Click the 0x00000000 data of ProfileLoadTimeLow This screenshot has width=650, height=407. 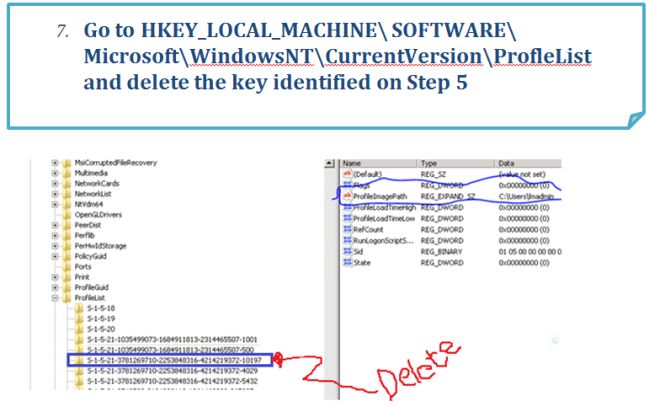tap(524, 218)
